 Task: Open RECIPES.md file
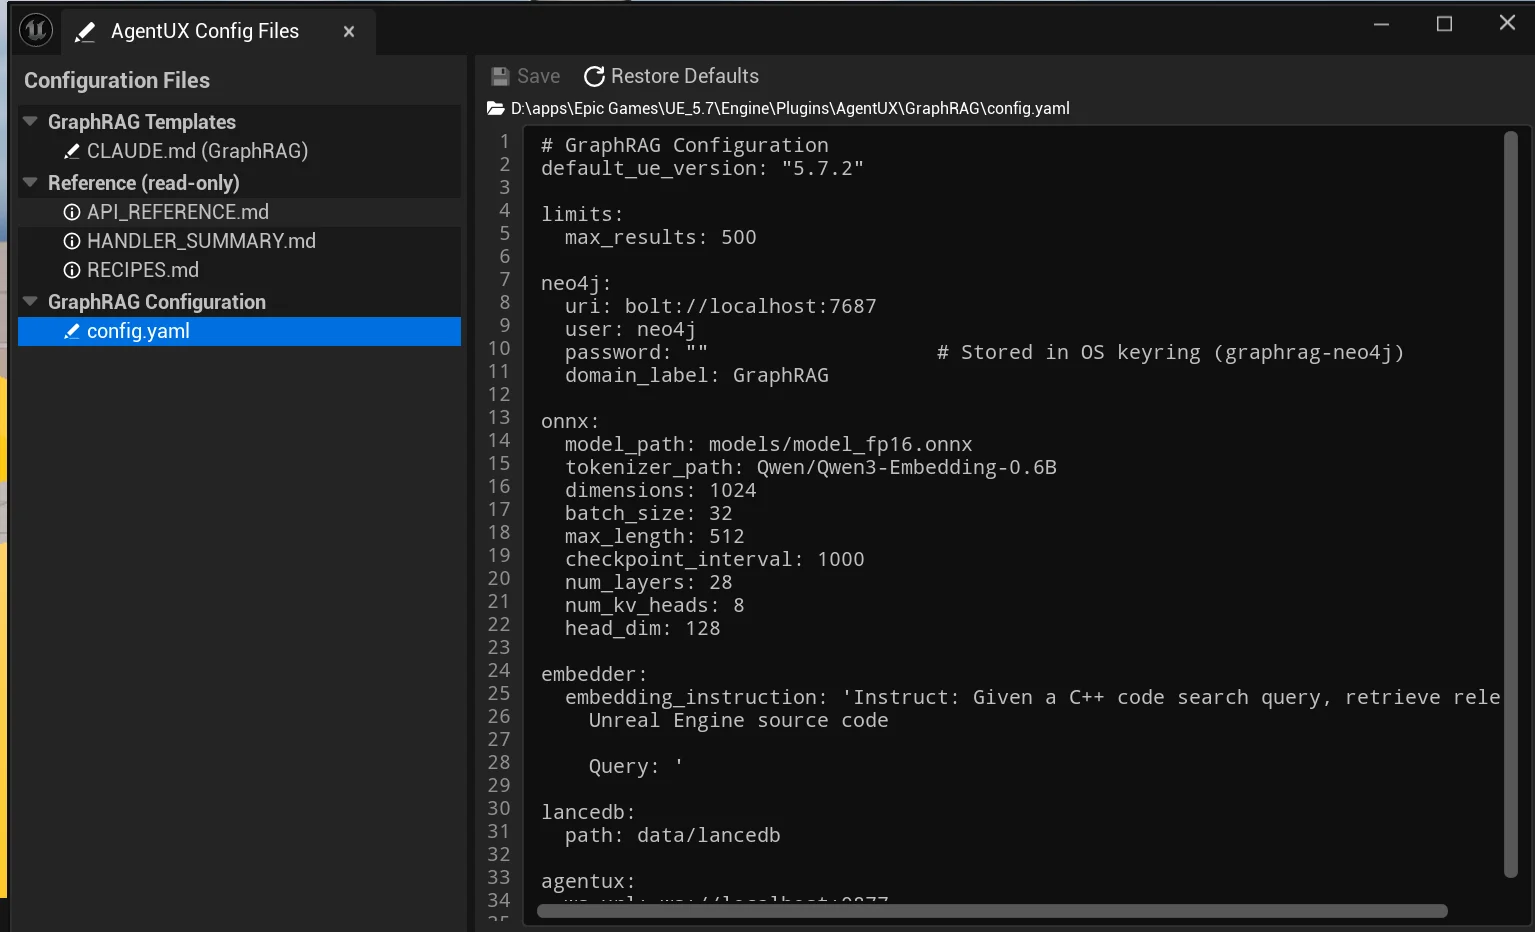(x=143, y=270)
